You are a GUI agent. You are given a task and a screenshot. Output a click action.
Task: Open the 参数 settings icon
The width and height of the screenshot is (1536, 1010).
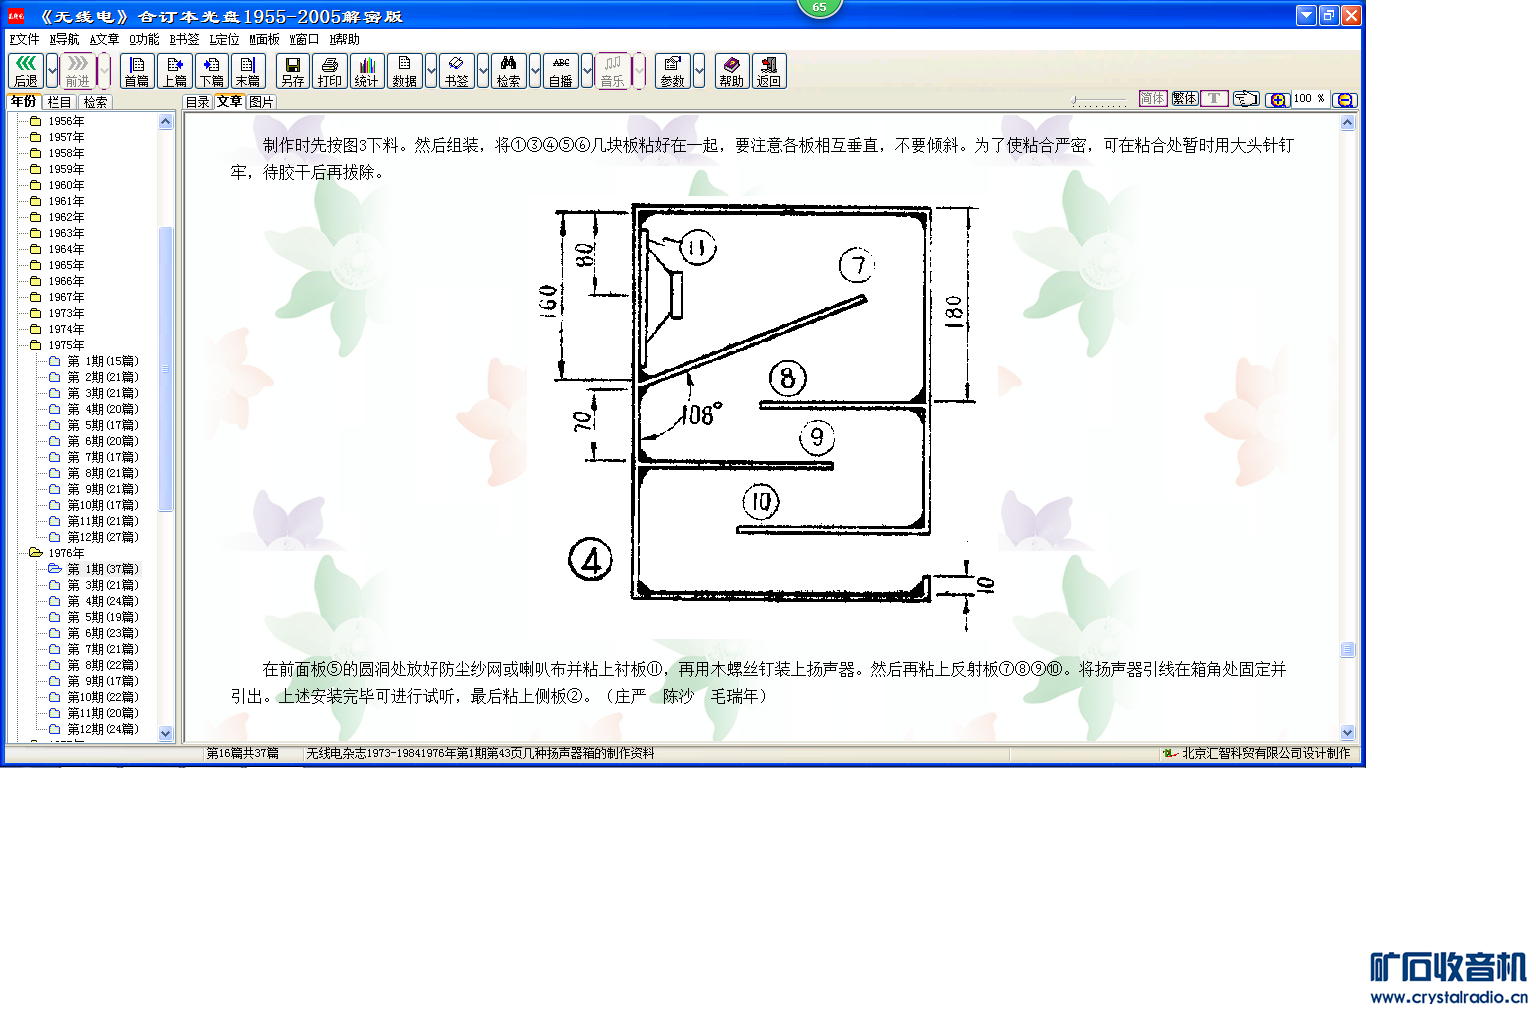tap(673, 71)
